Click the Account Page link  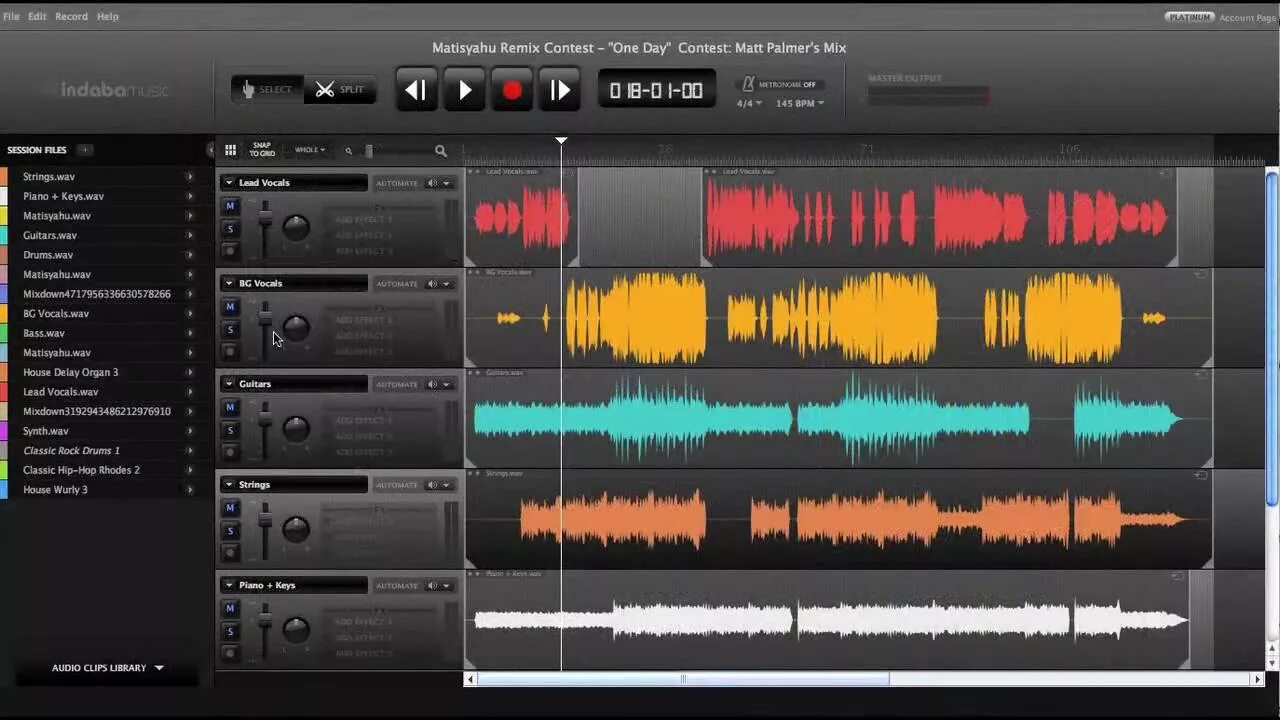[1248, 17]
